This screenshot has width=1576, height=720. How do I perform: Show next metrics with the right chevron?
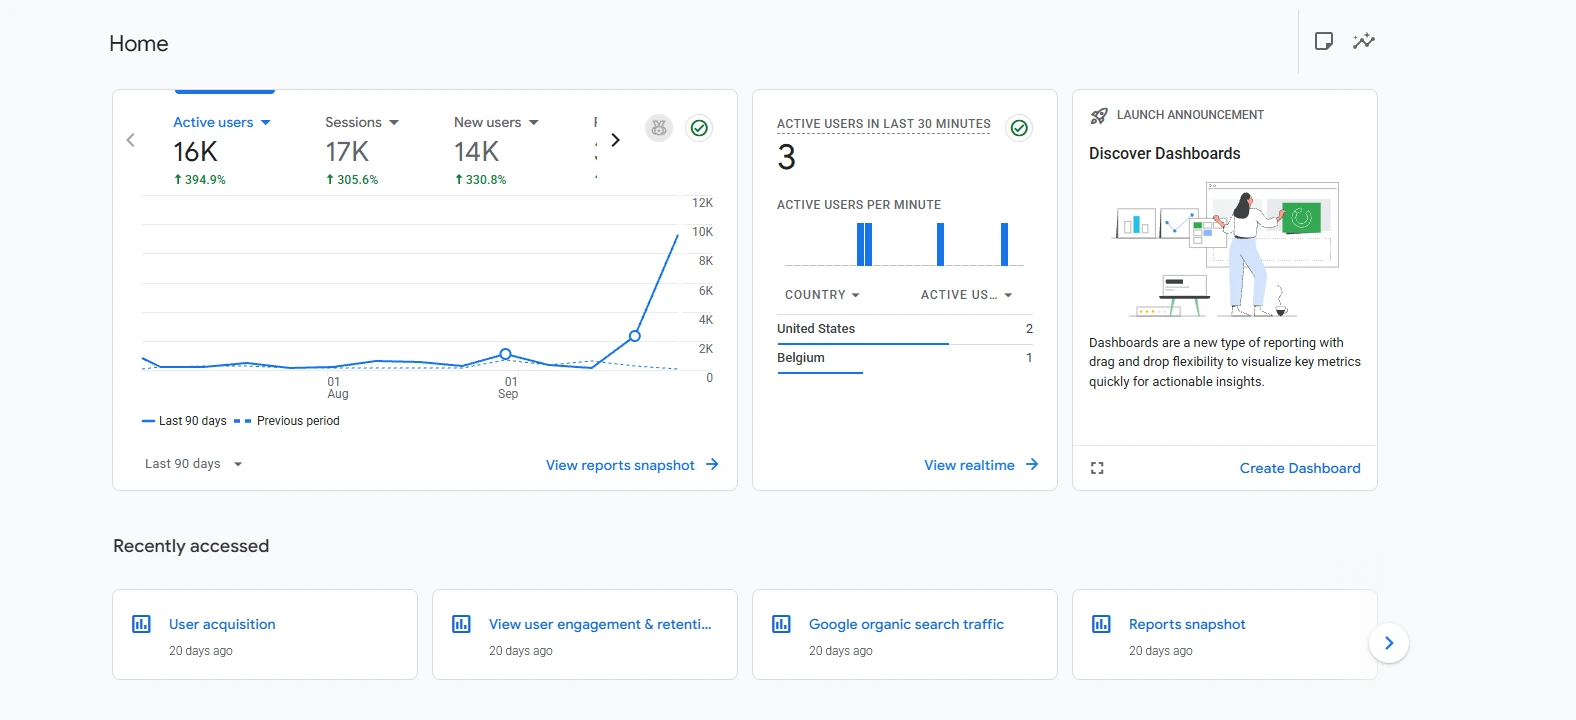[x=615, y=140]
